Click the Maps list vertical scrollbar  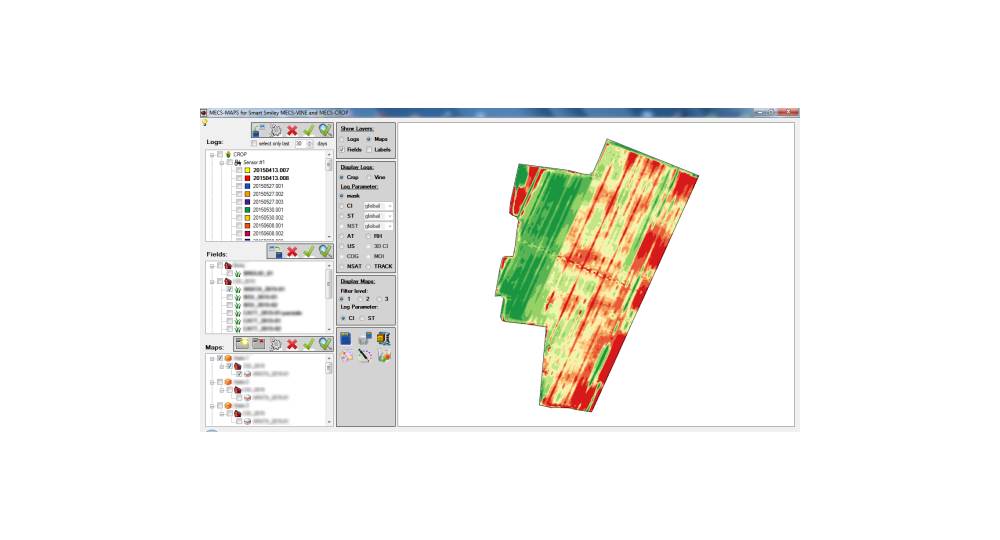coord(329,390)
